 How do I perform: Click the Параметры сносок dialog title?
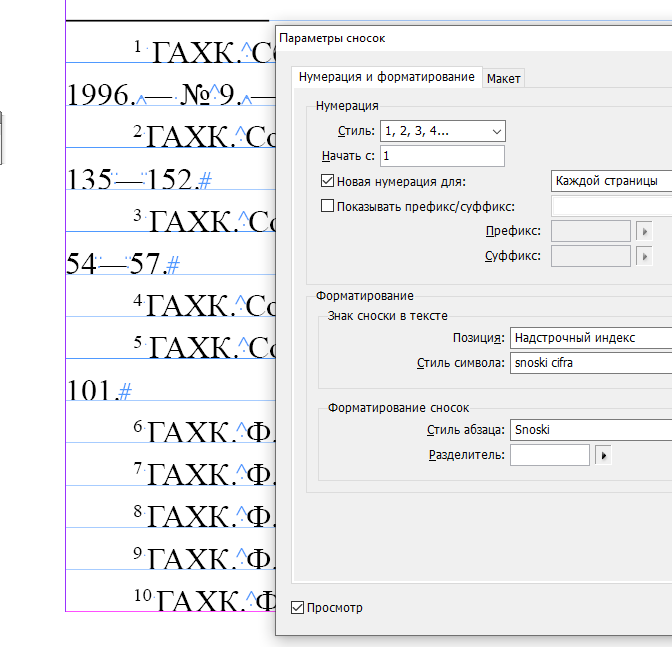tap(332, 38)
